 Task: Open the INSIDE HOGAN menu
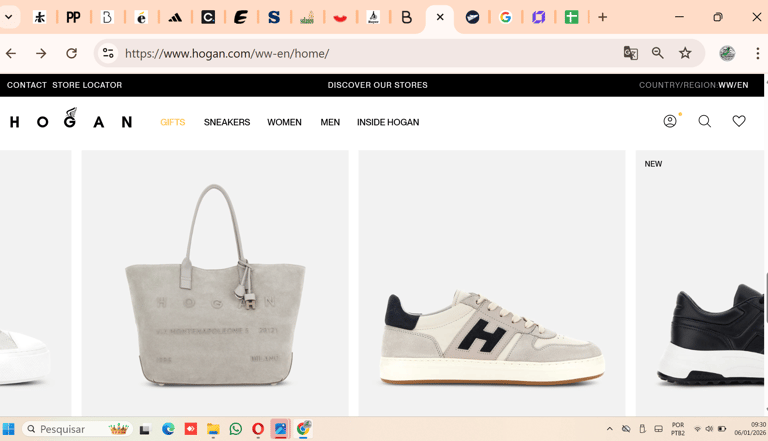click(x=388, y=122)
